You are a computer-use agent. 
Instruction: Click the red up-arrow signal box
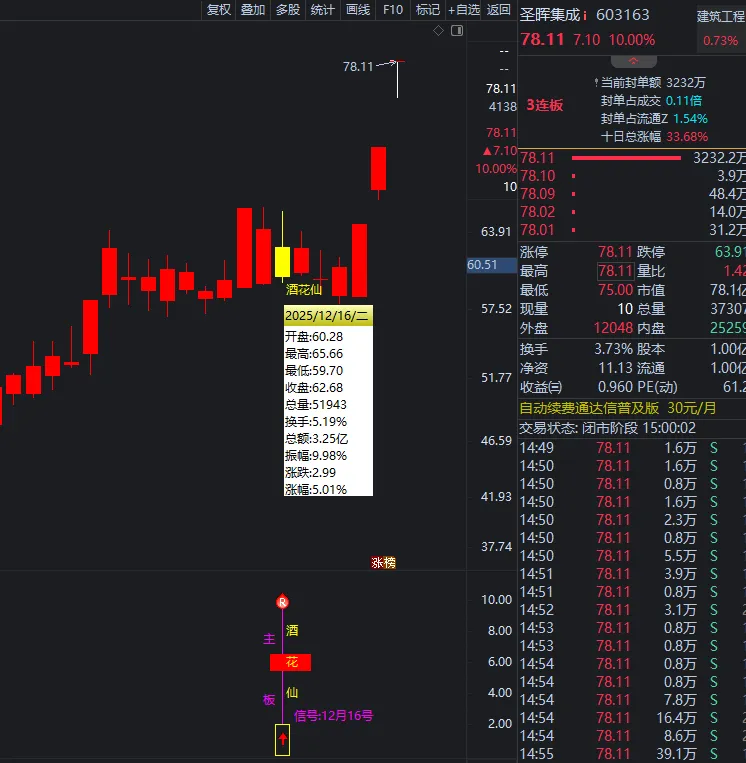click(283, 740)
